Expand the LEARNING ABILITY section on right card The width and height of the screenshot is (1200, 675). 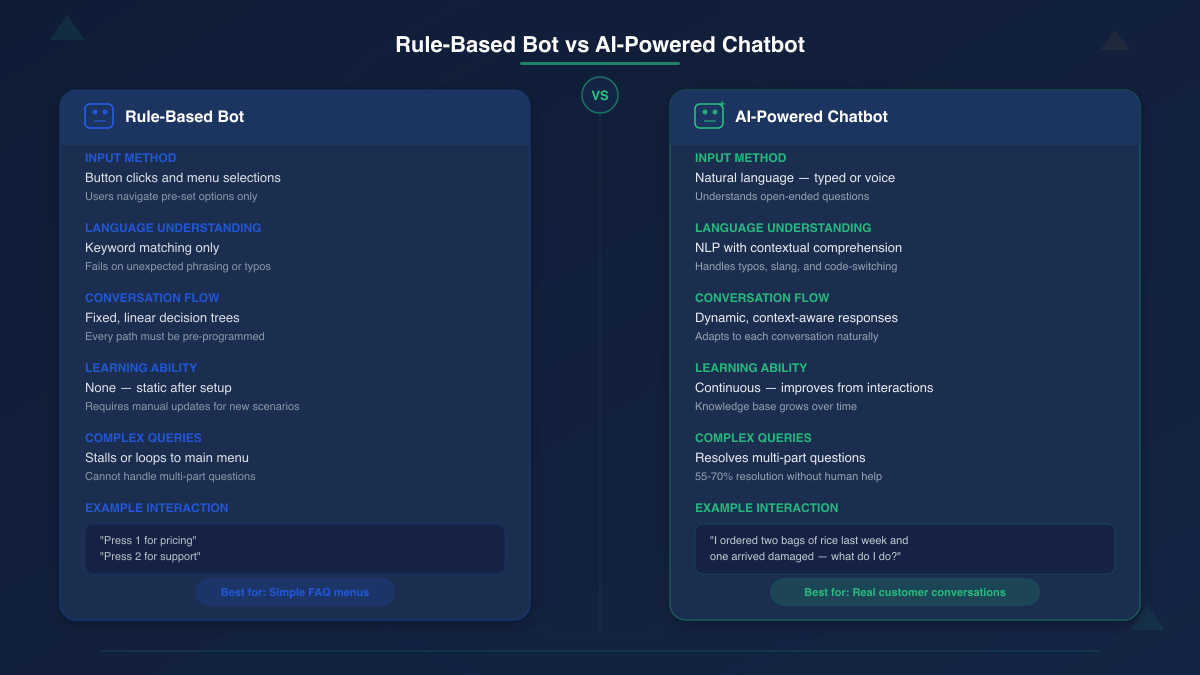point(751,367)
